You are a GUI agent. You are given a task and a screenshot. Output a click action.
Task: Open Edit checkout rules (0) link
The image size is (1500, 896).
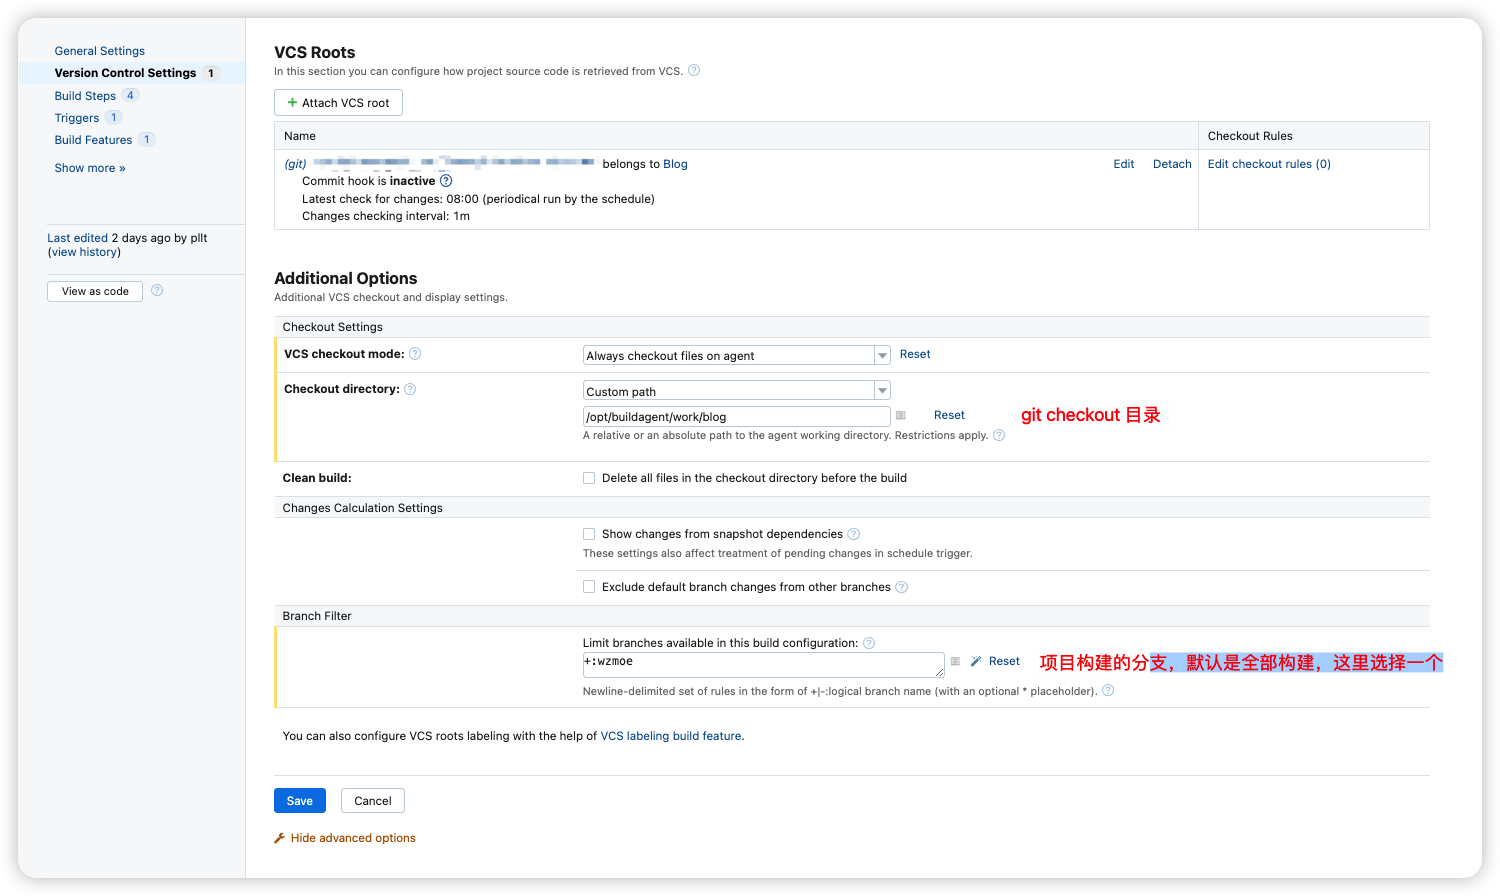point(1269,164)
